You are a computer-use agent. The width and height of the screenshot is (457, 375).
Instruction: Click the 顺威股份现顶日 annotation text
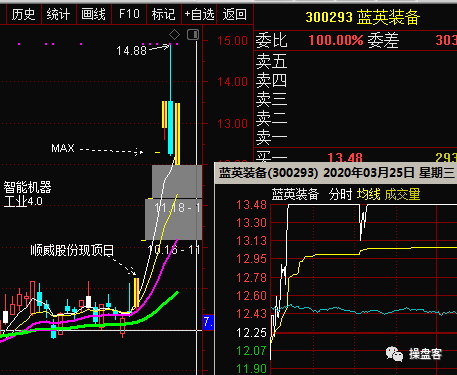click(x=72, y=250)
